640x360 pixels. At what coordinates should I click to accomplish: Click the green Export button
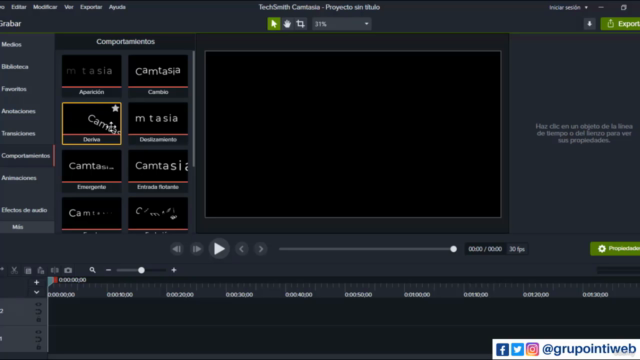pyautogui.click(x=620, y=24)
